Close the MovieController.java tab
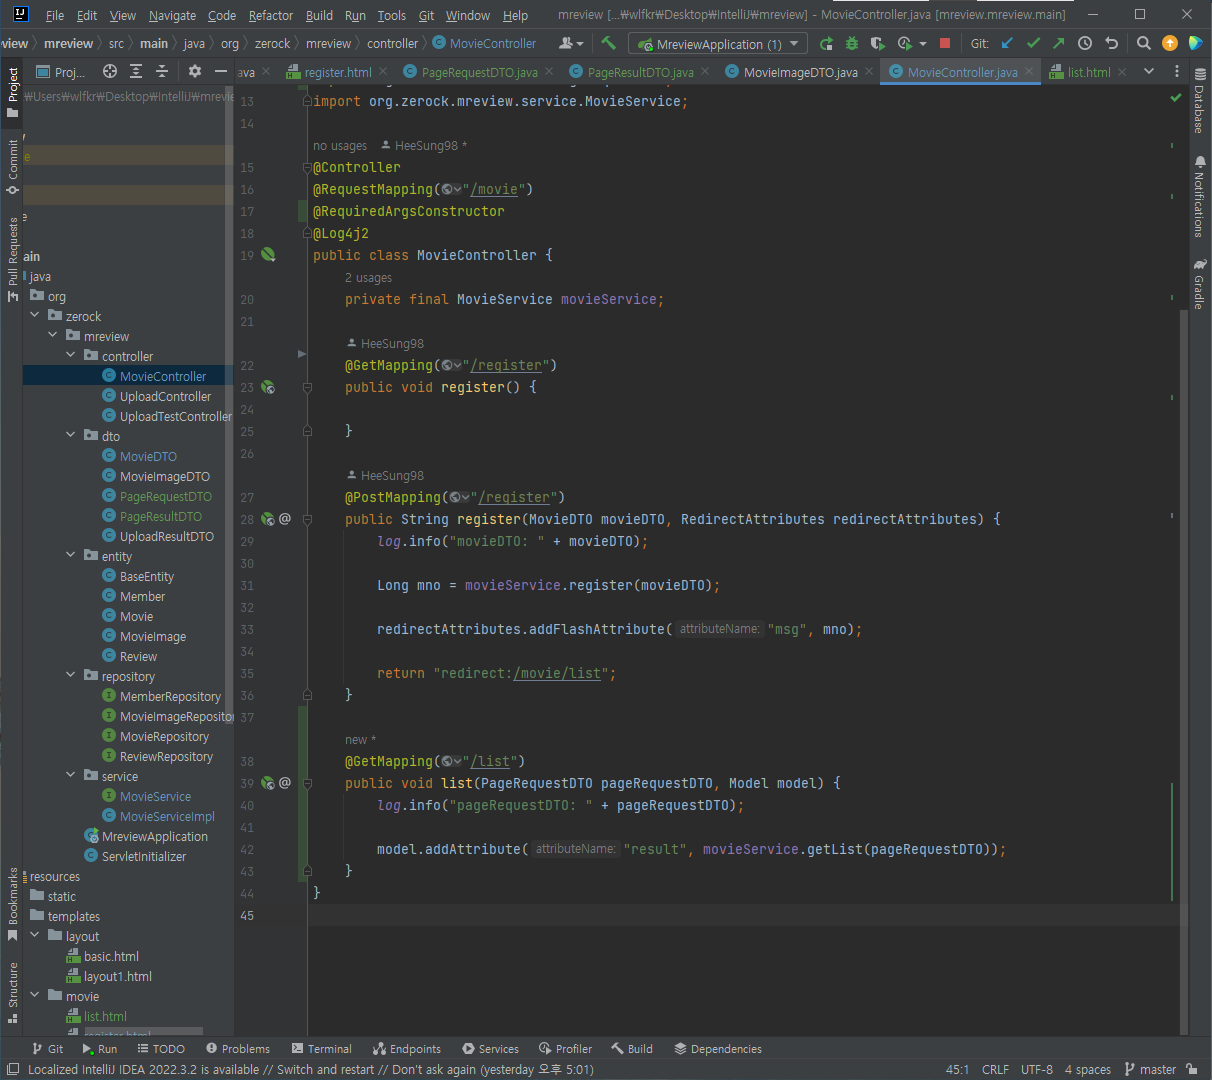 point(1029,72)
